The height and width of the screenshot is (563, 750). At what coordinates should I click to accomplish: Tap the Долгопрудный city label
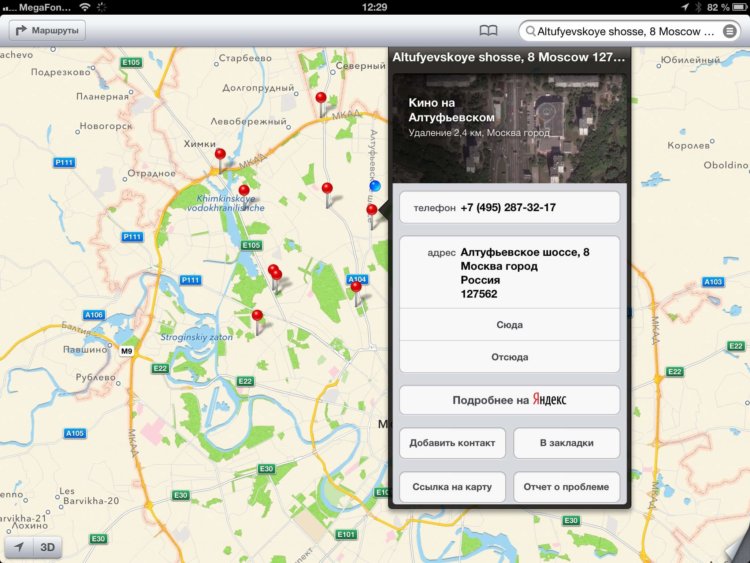tap(258, 88)
